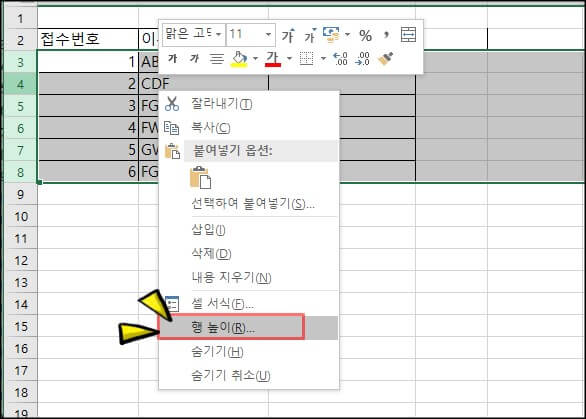Apply percent style from mini toolbar

click(x=365, y=36)
